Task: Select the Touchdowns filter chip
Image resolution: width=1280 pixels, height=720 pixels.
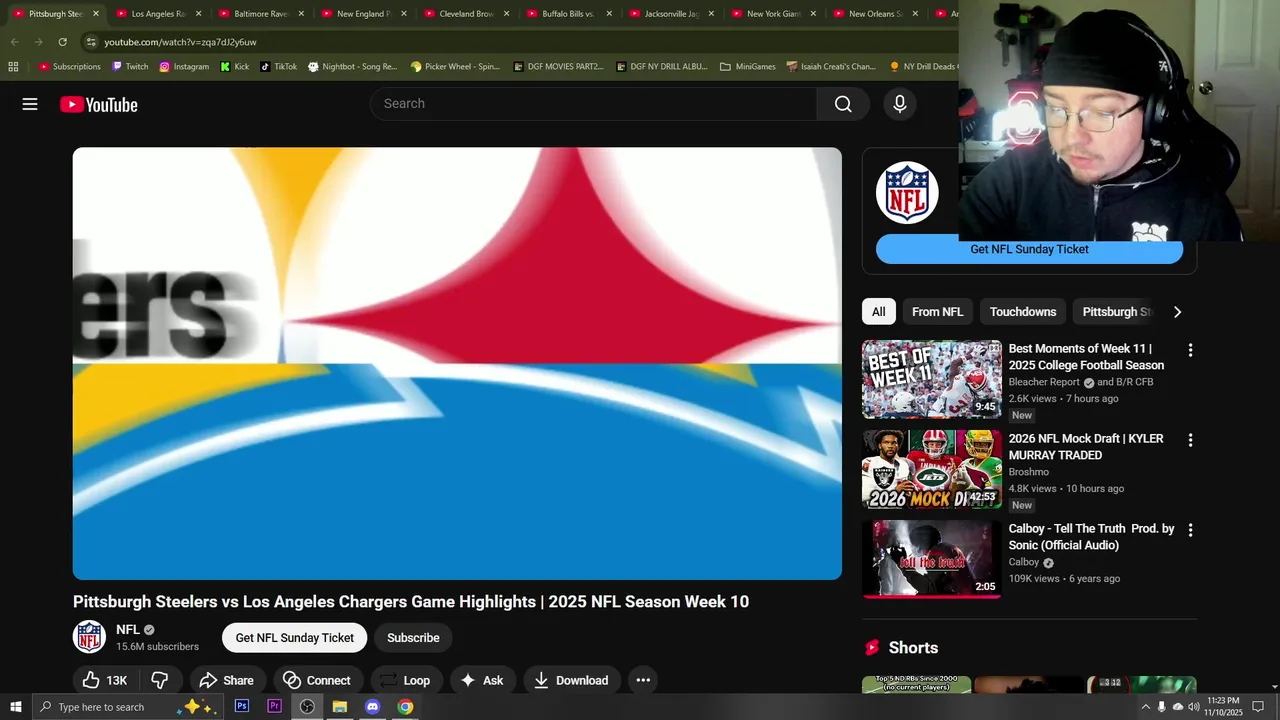Action: click(x=1023, y=312)
